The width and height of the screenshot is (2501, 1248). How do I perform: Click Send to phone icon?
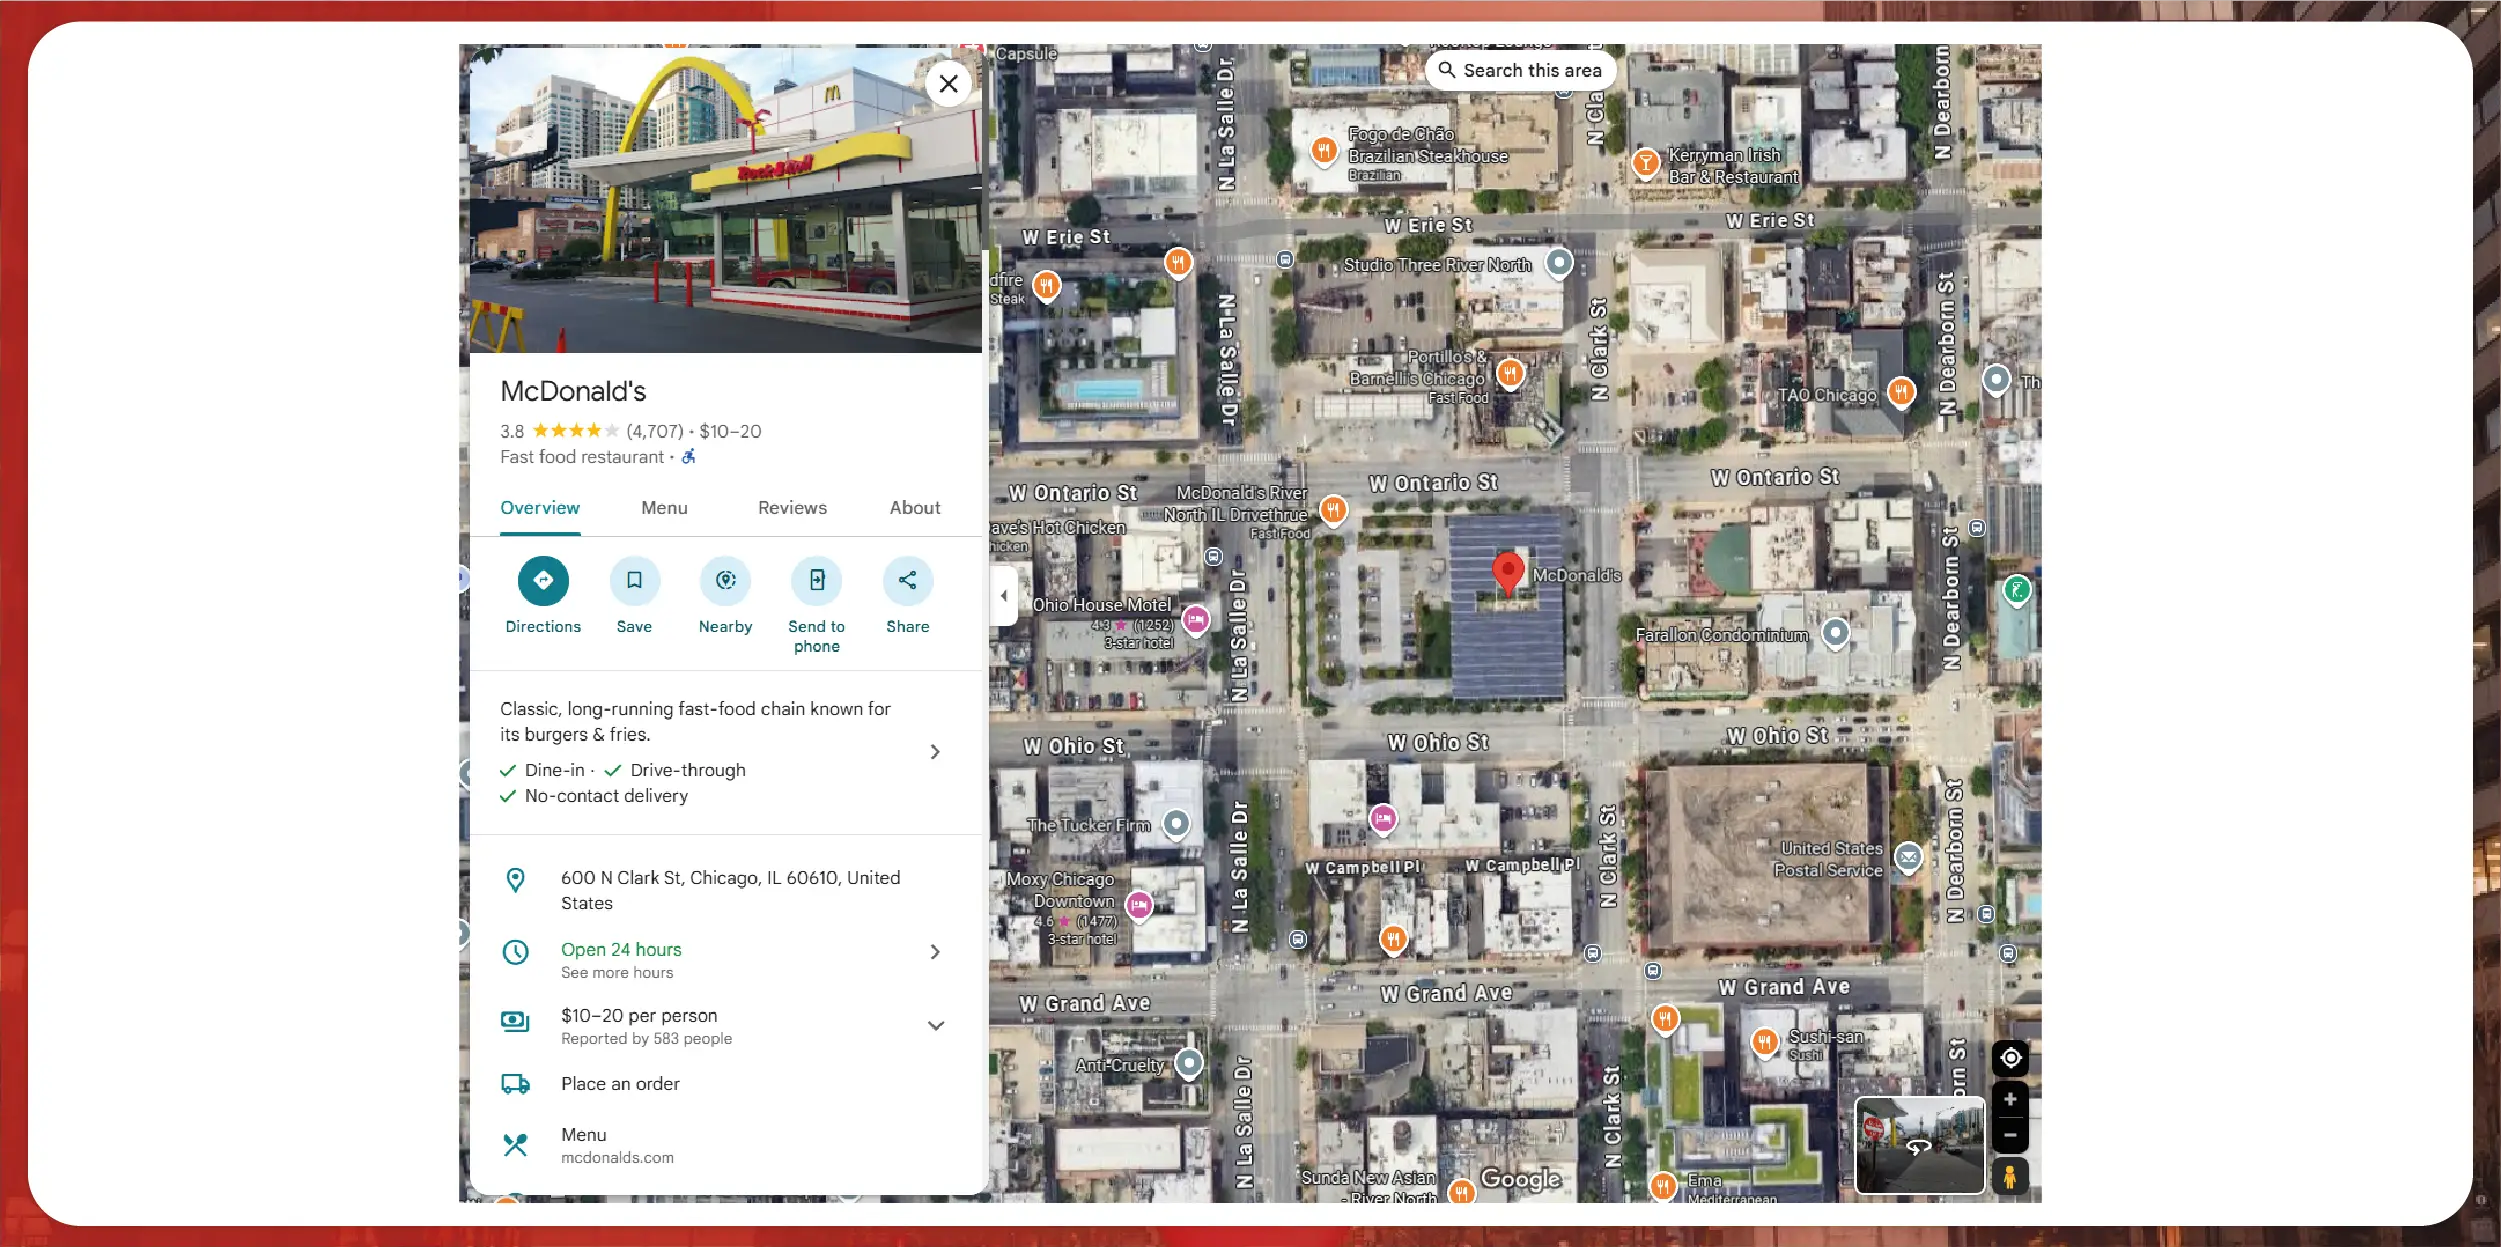816,581
